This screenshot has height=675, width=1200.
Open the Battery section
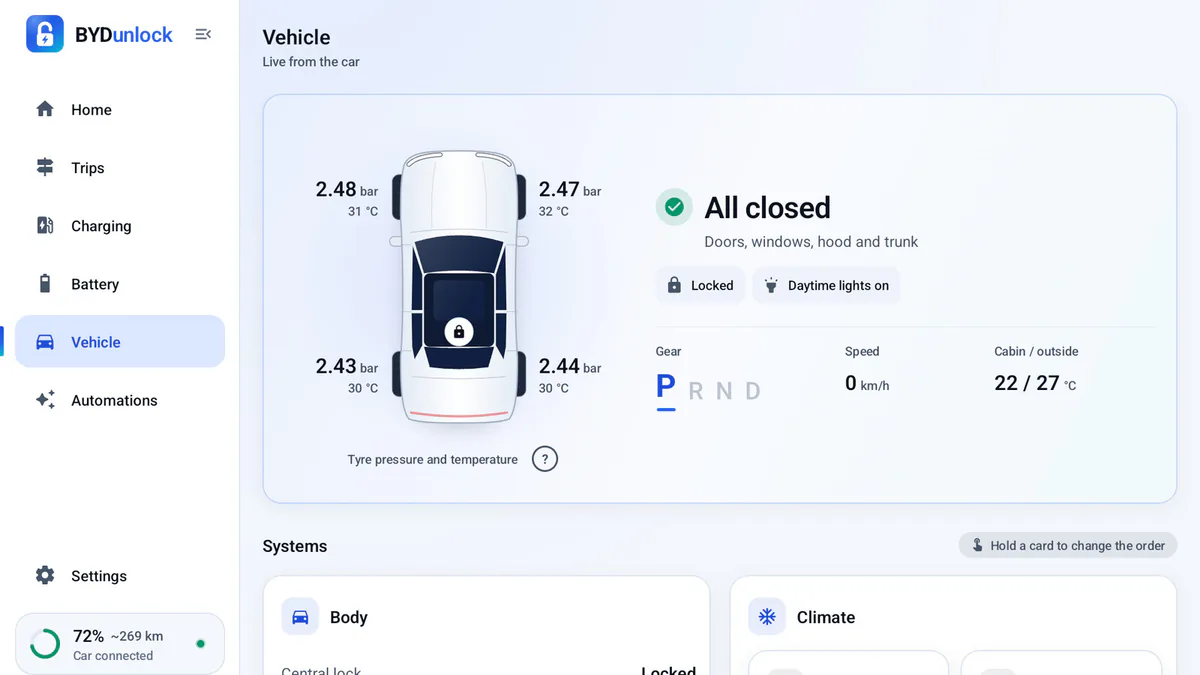click(120, 283)
